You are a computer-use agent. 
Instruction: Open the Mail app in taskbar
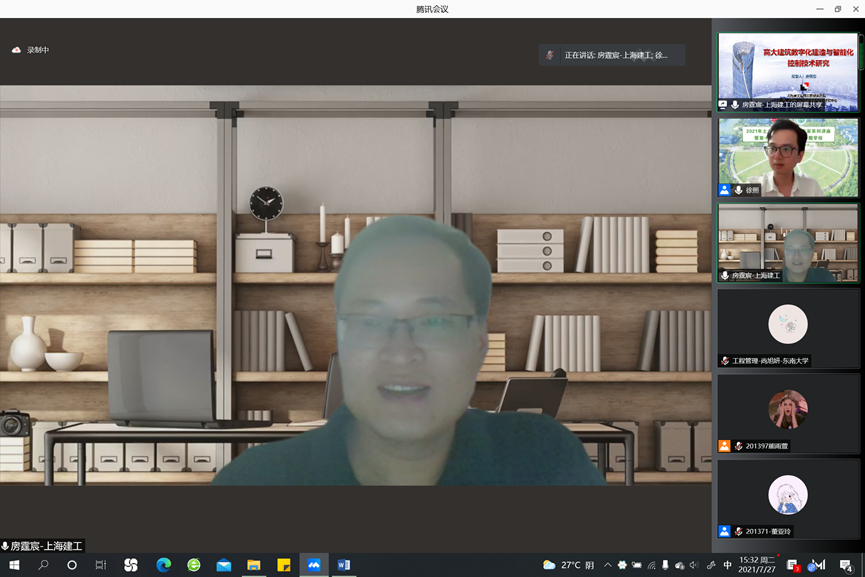(223, 565)
